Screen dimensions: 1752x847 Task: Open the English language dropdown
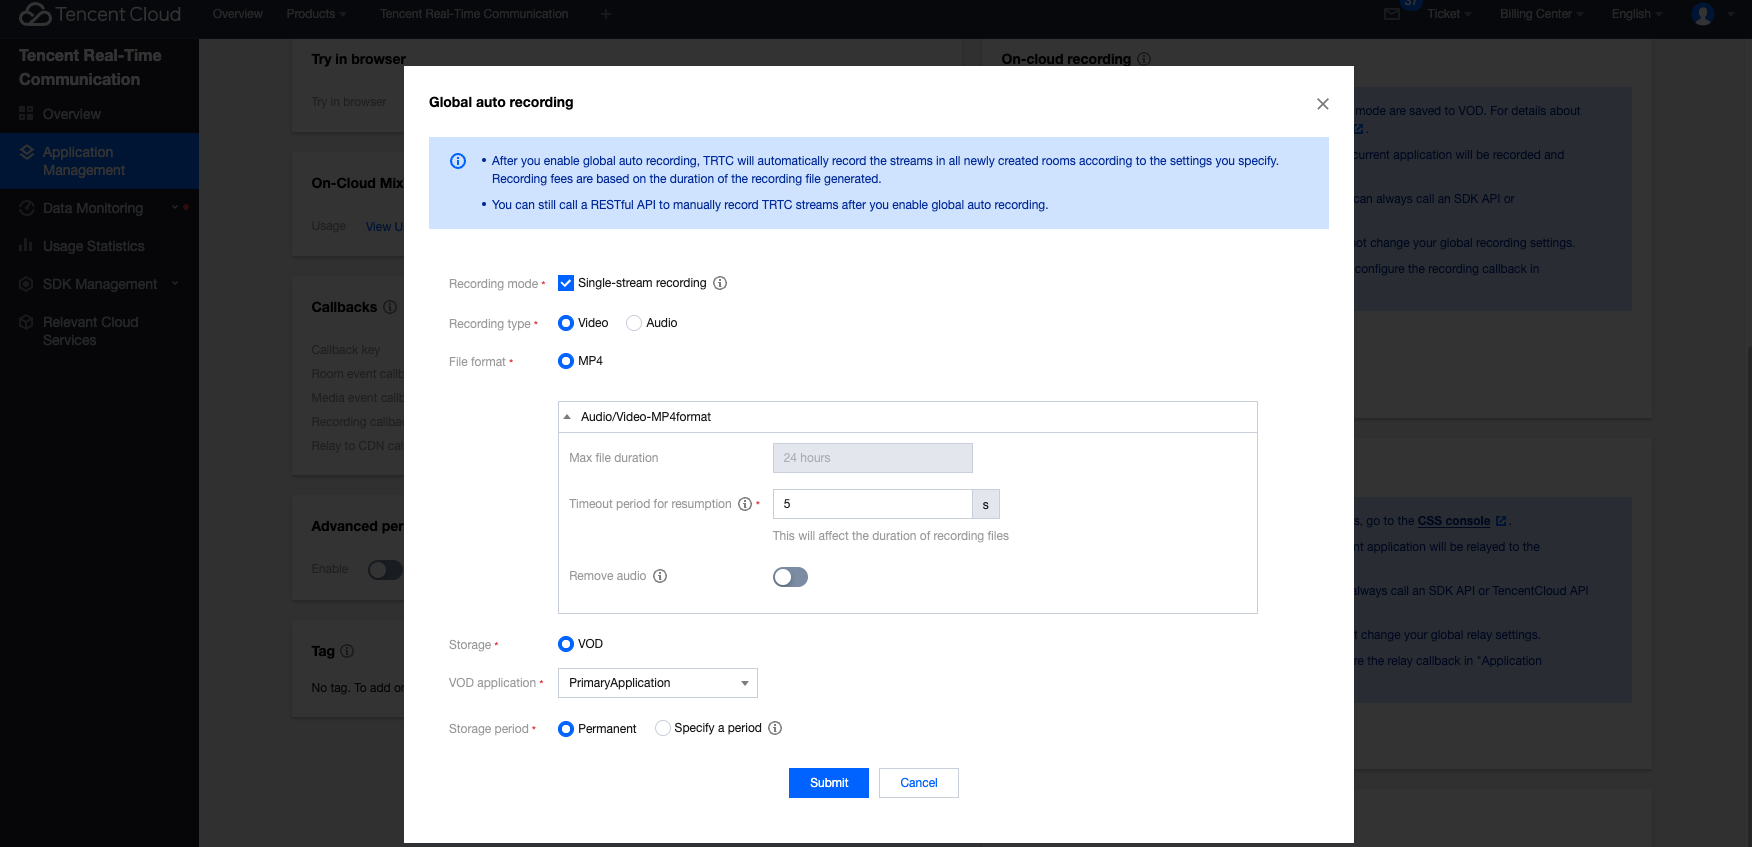pyautogui.click(x=1636, y=14)
